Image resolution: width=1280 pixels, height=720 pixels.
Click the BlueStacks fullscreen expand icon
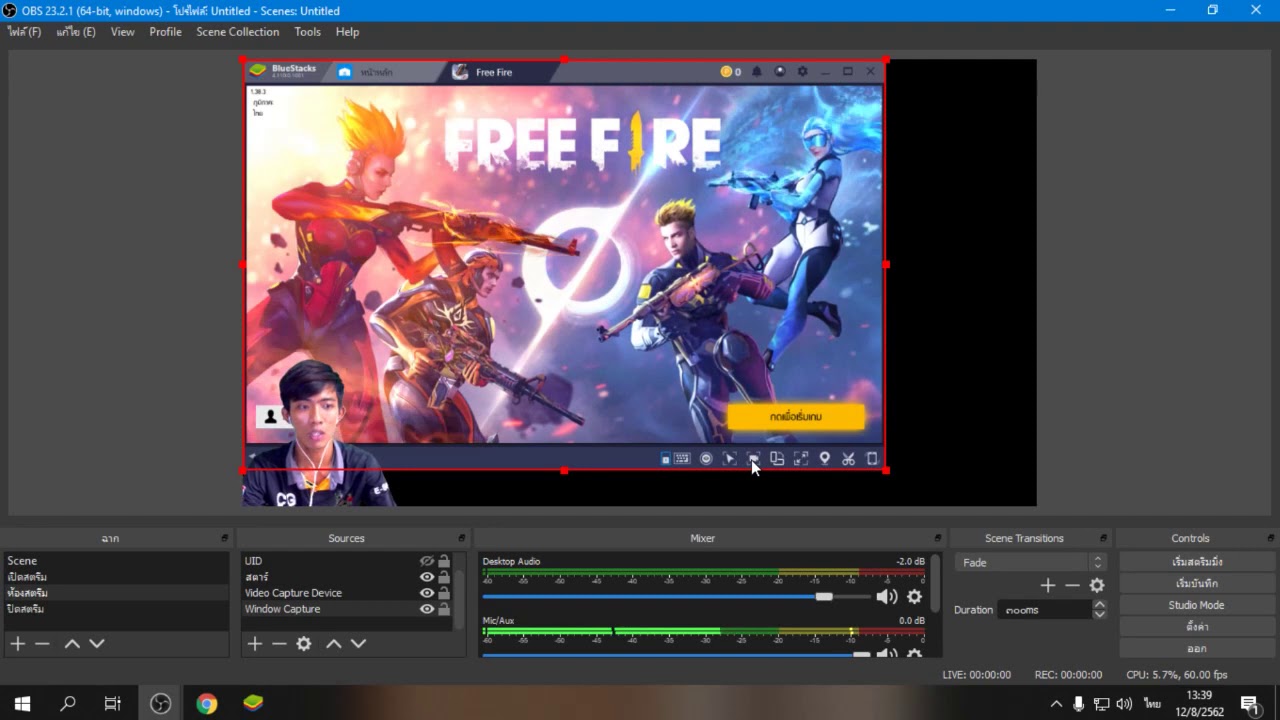coord(801,459)
